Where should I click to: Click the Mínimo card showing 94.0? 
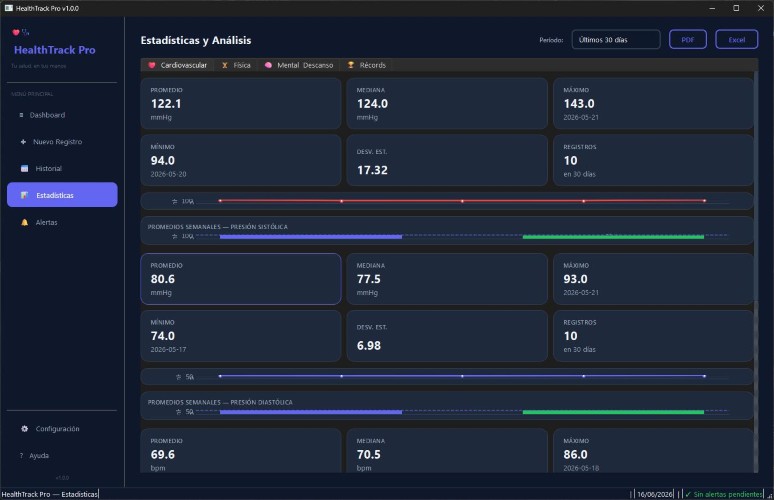coord(241,160)
